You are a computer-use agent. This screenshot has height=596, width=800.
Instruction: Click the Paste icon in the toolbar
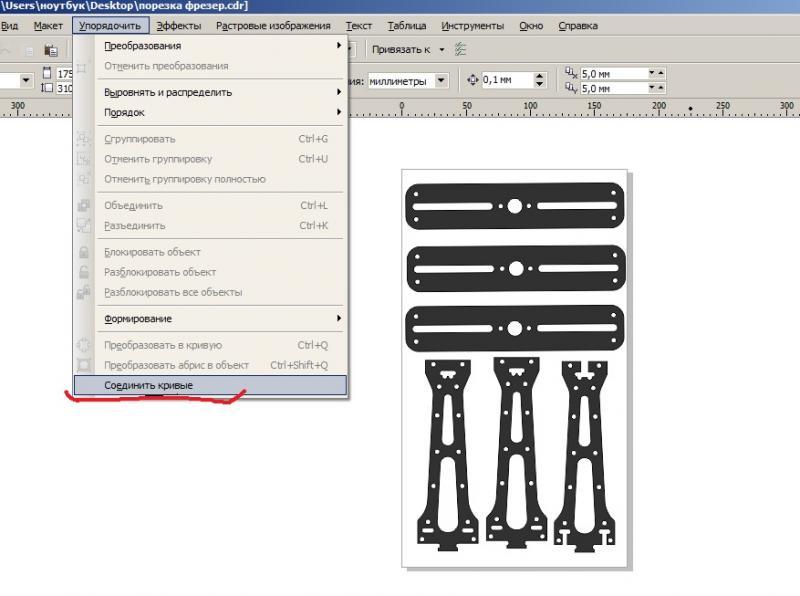[x=50, y=50]
